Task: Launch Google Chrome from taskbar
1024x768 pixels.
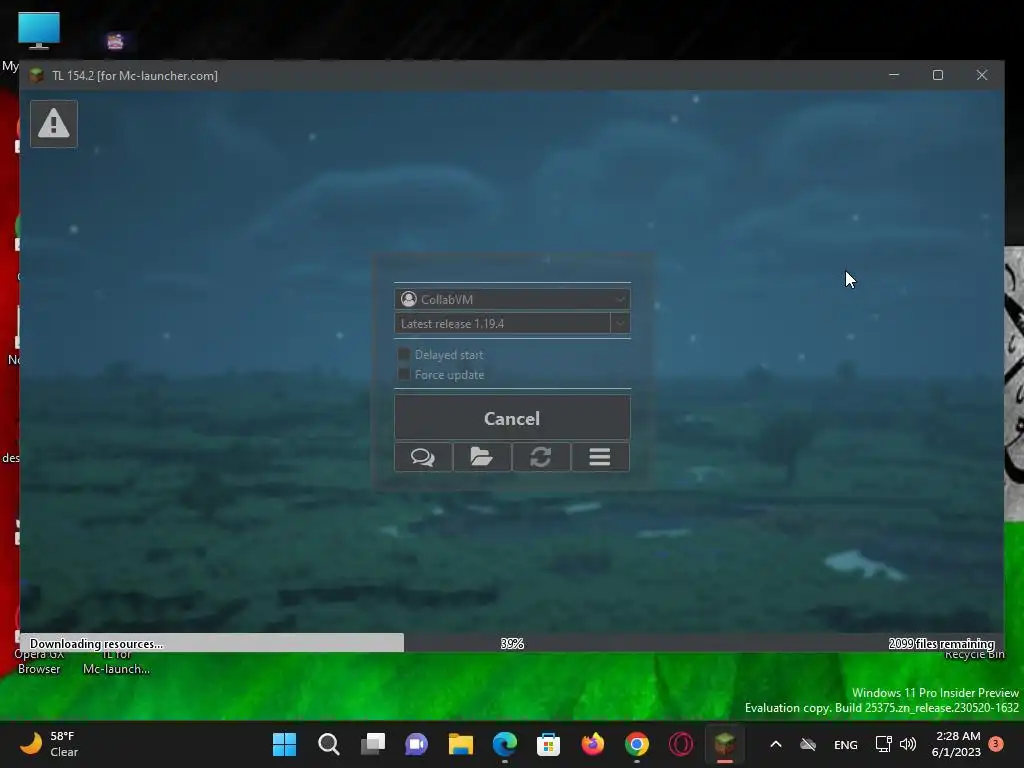Action: click(637, 744)
